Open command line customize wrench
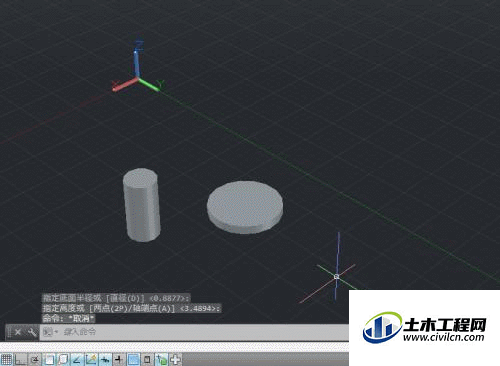Image resolution: width=500 pixels, height=366 pixels. pyautogui.click(x=32, y=332)
